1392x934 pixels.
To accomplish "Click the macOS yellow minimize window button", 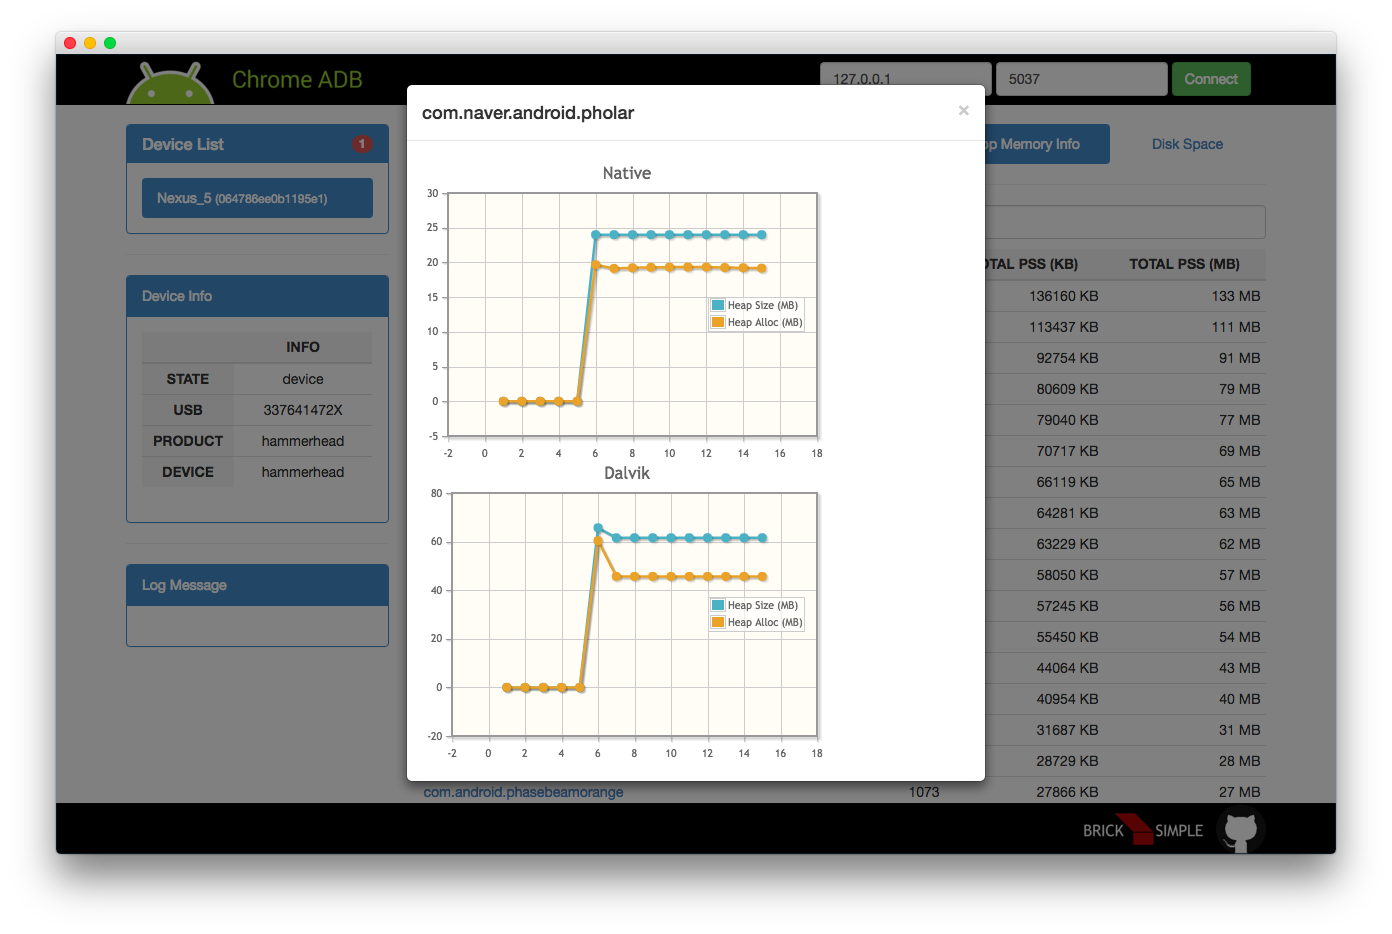I will pyautogui.click(x=90, y=43).
